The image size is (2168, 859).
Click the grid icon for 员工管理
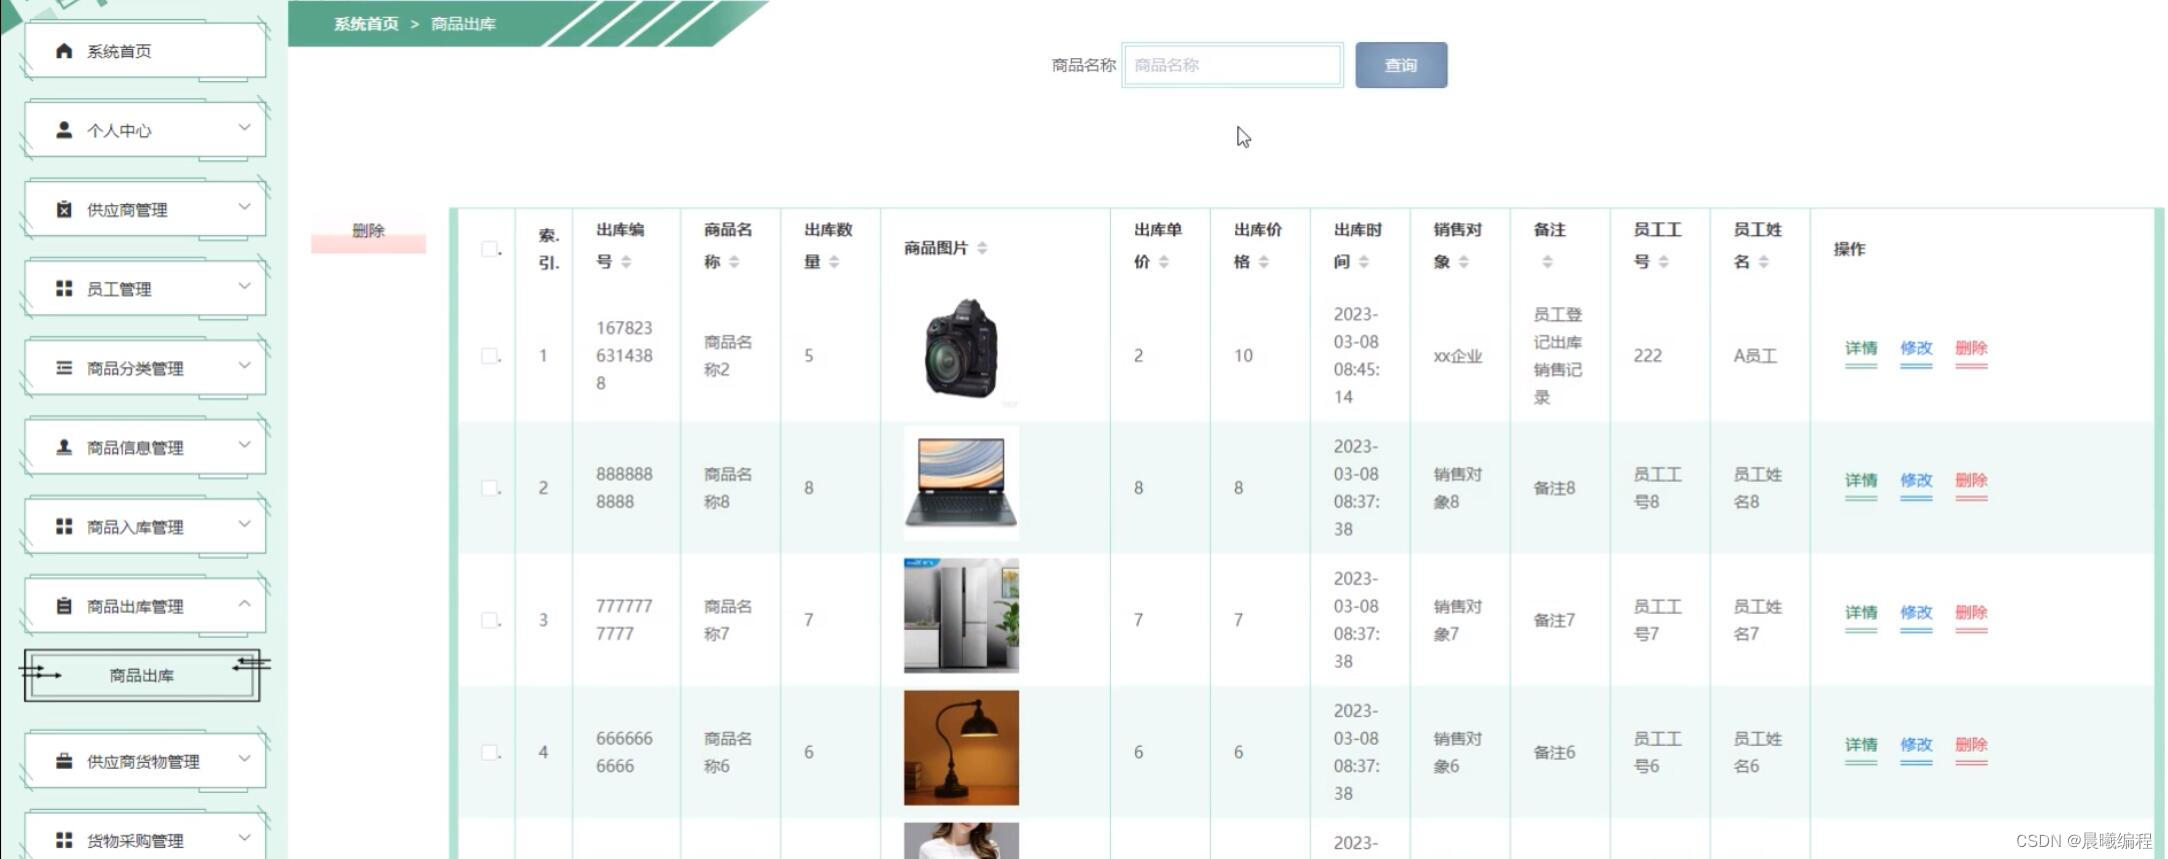point(64,288)
